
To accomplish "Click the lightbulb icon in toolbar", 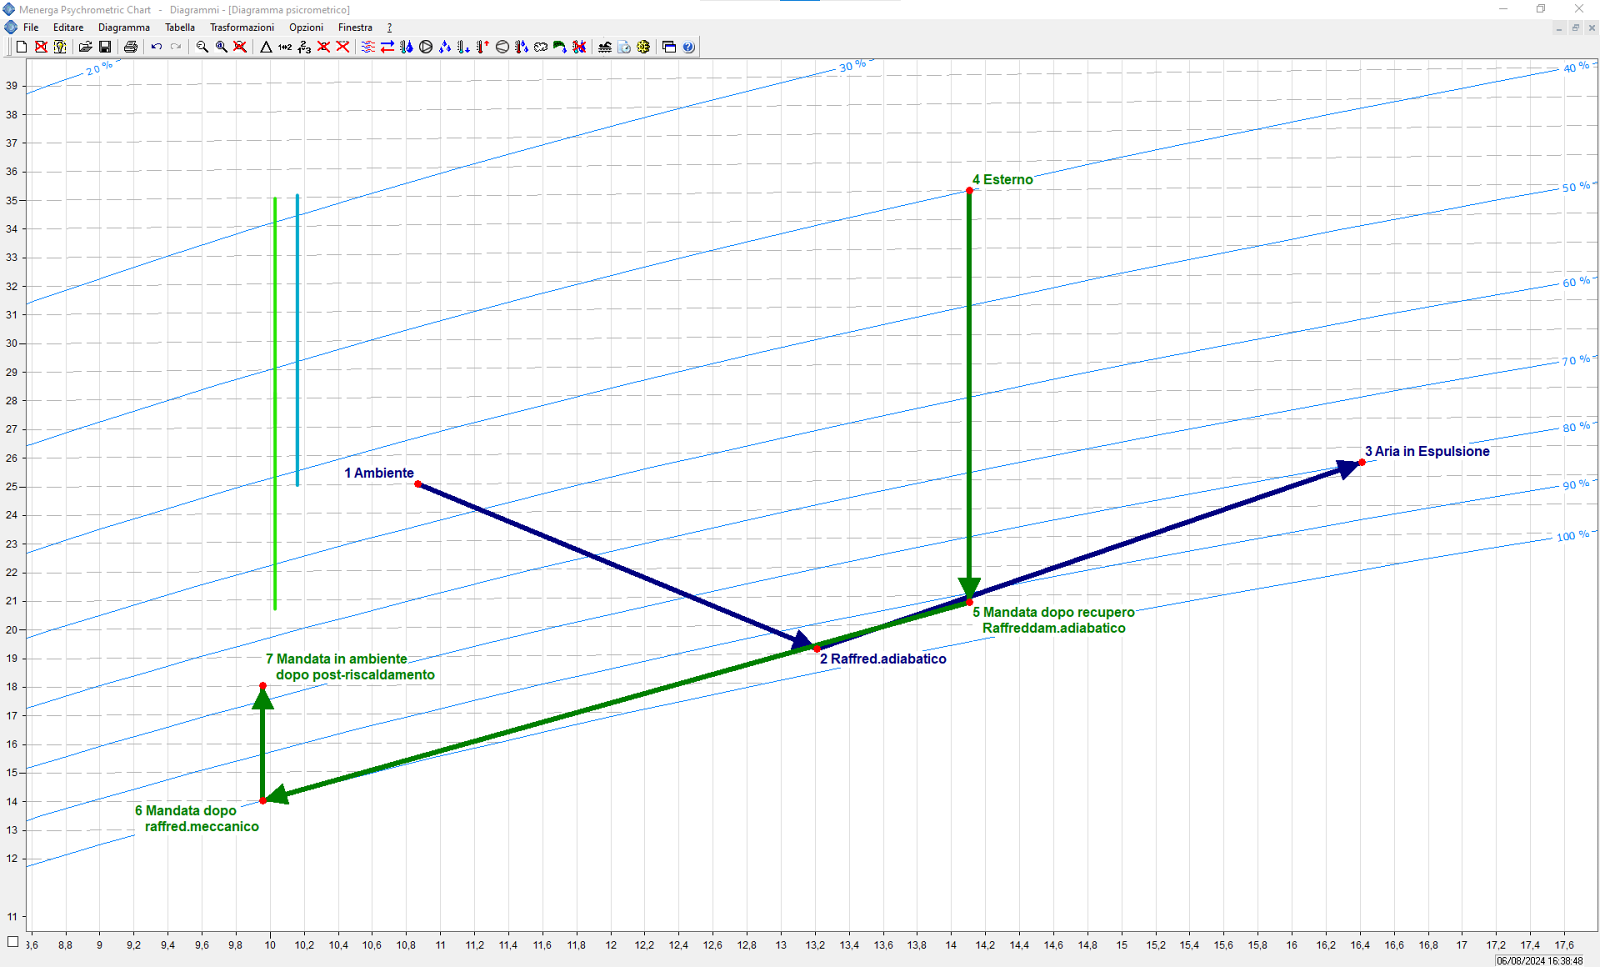I will [x=60, y=47].
